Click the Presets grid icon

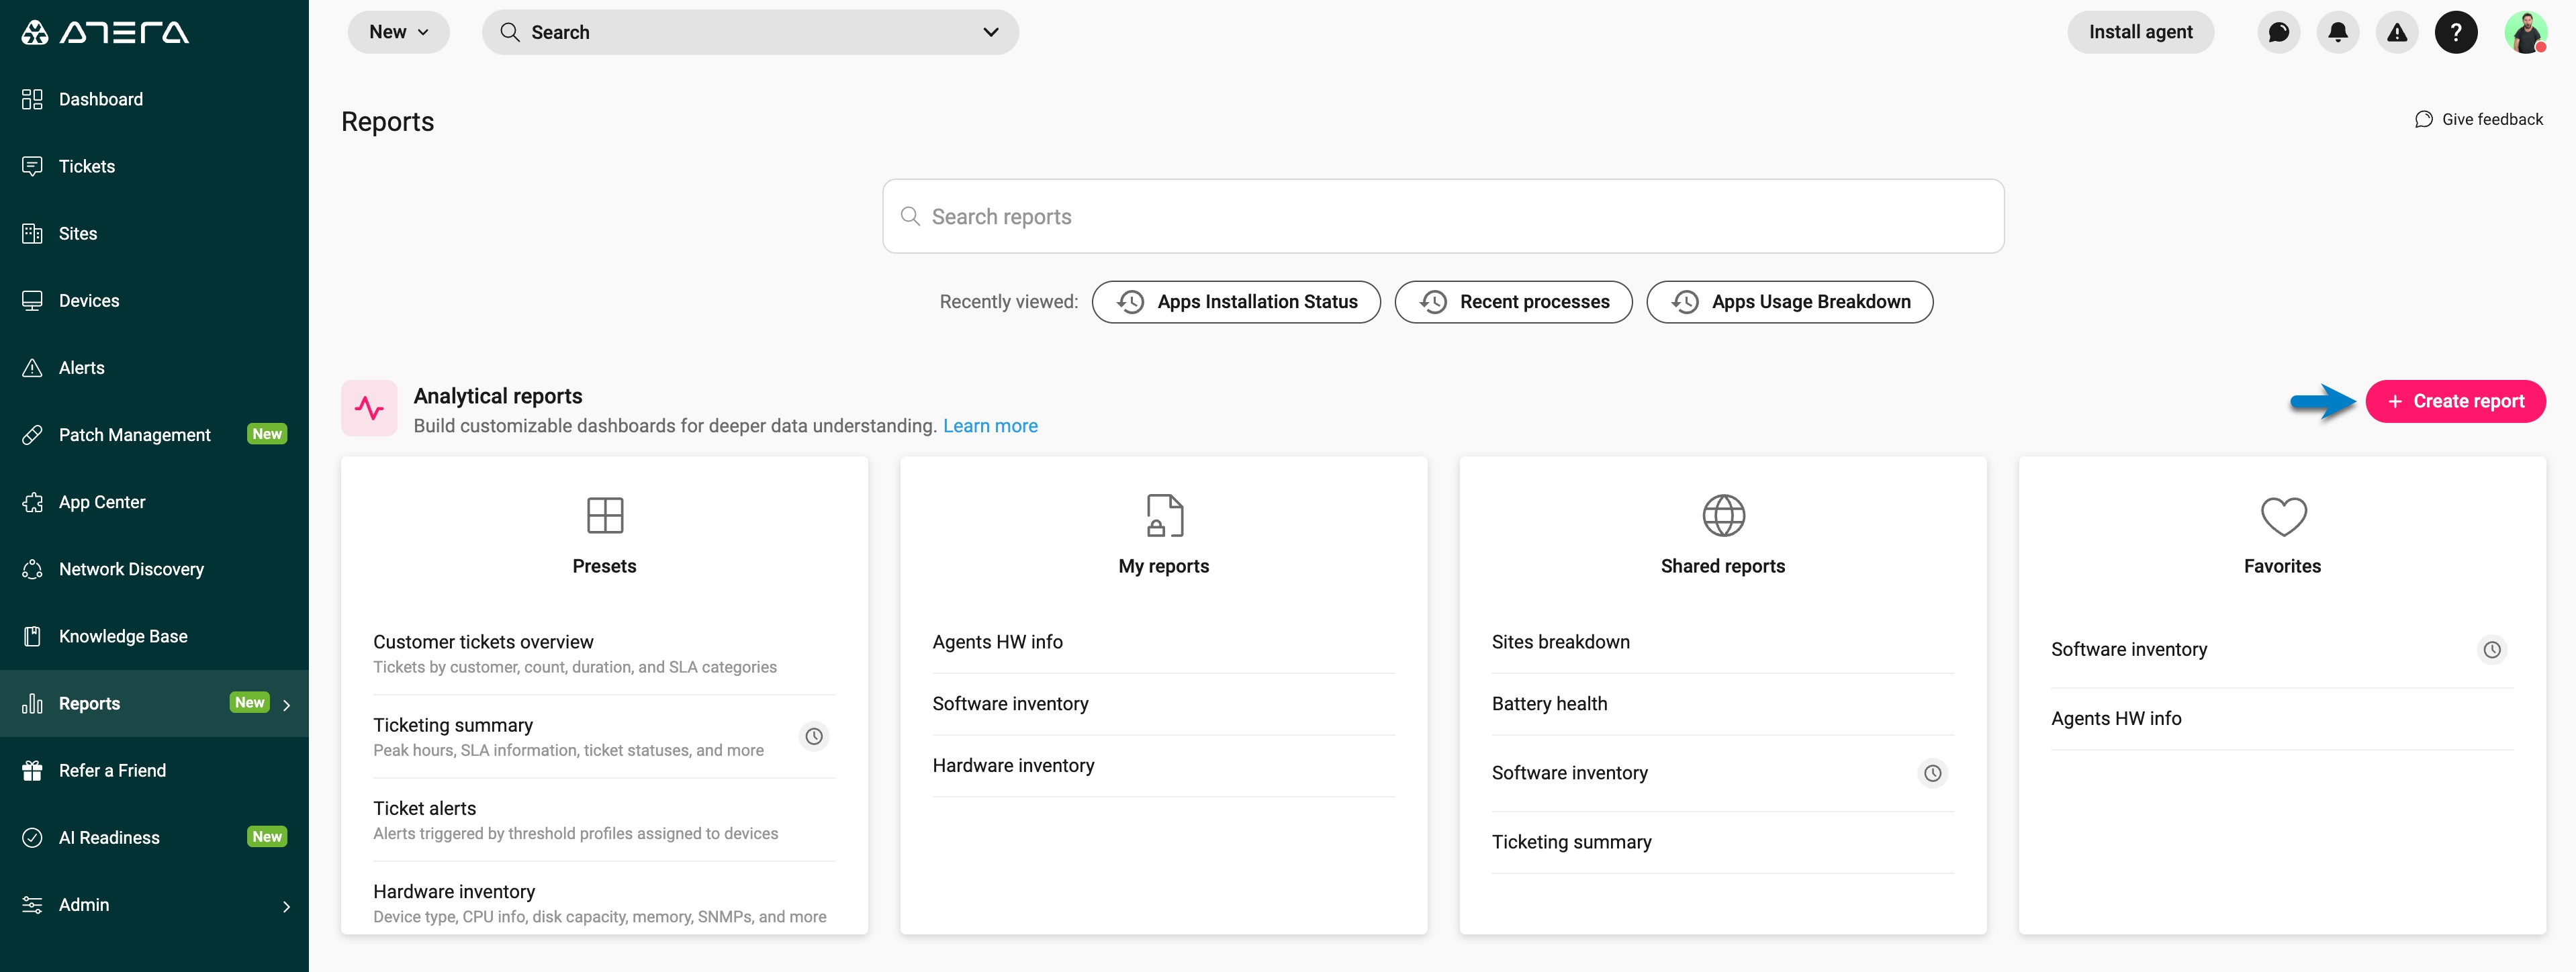click(x=605, y=515)
